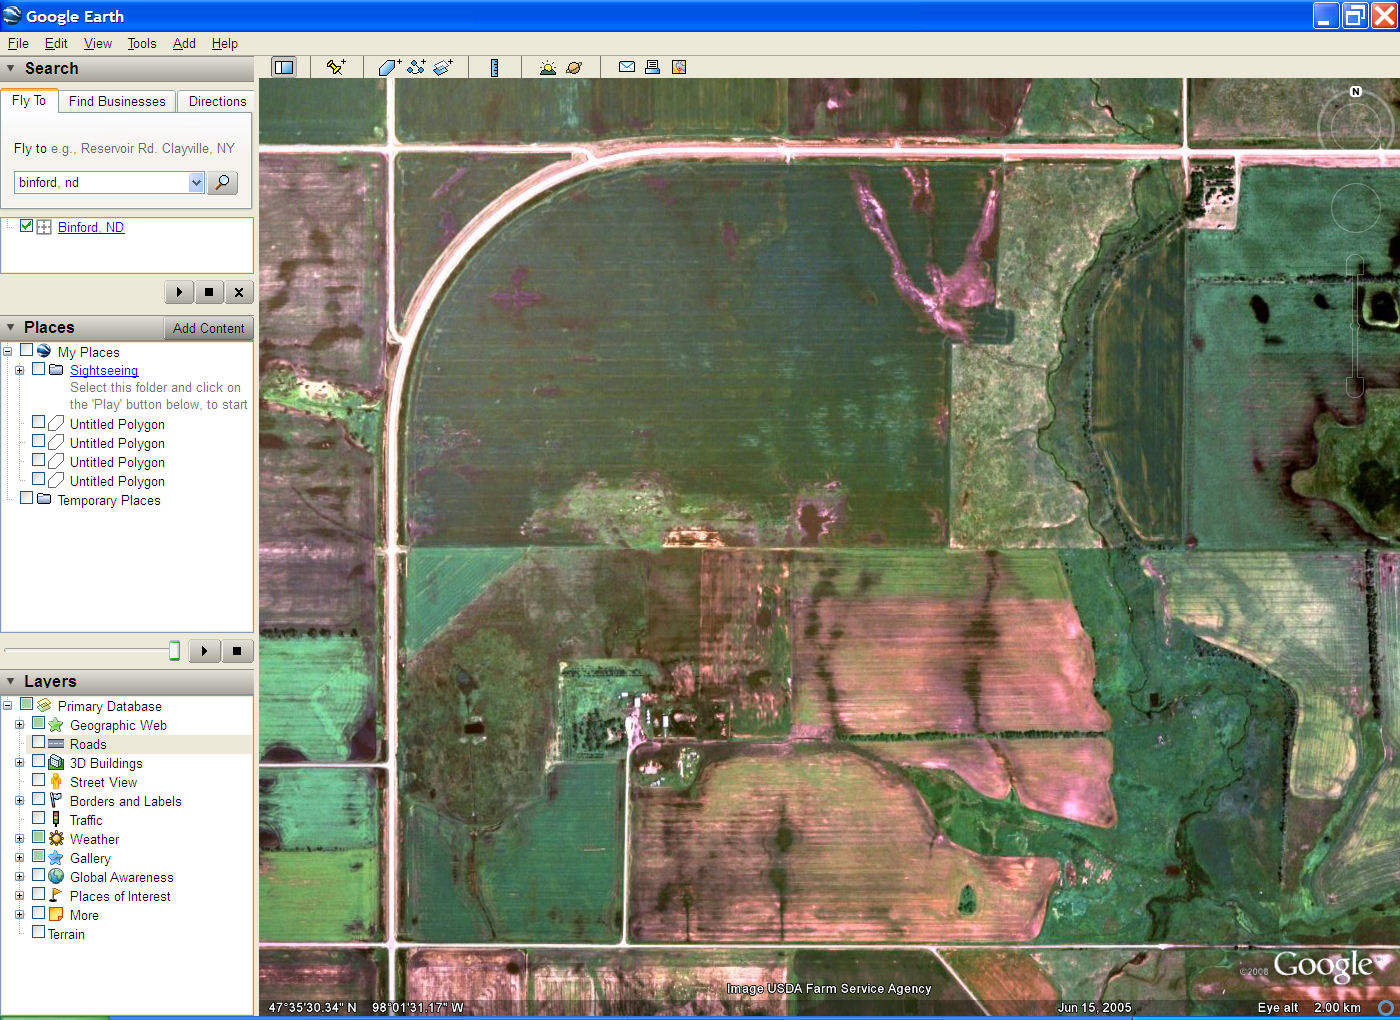Enable the Street View layer
This screenshot has width=1400, height=1020.
pos(38,780)
